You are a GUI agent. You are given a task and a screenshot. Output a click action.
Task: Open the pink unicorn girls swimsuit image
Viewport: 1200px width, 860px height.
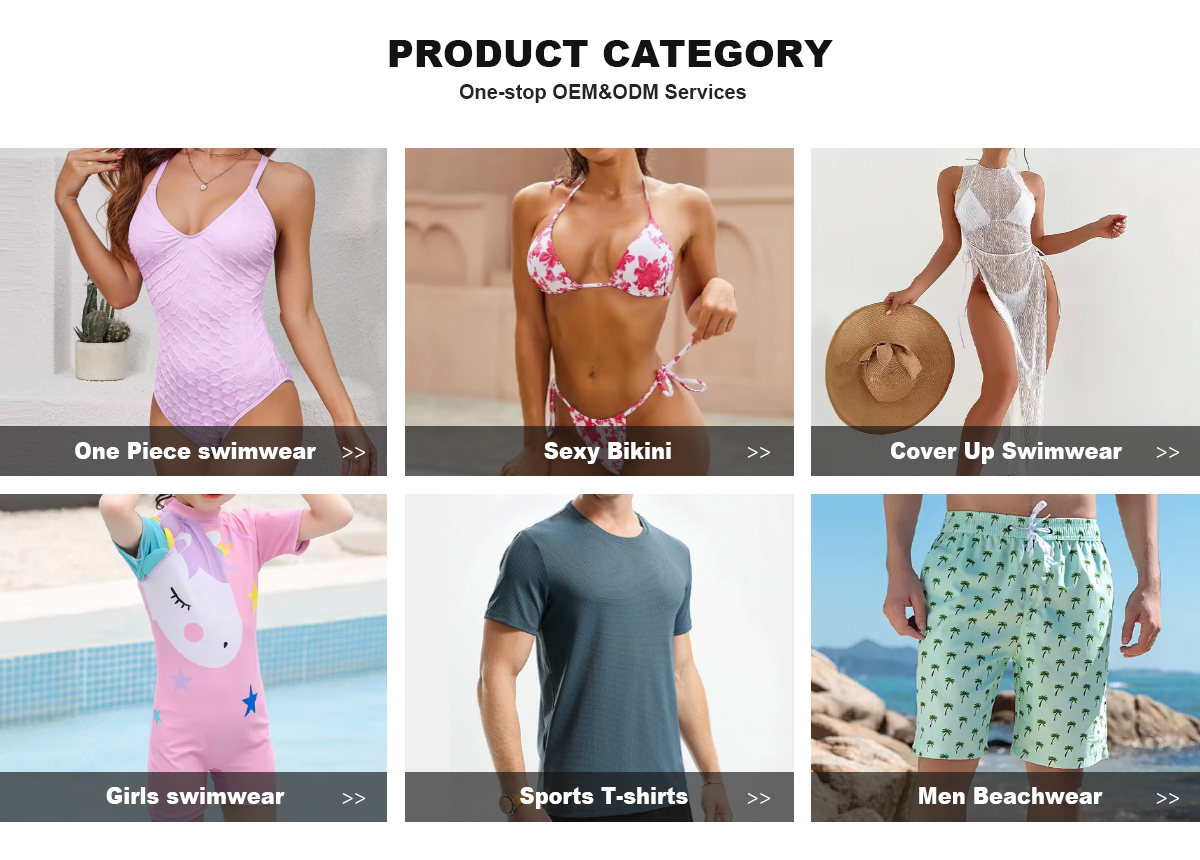tap(193, 633)
